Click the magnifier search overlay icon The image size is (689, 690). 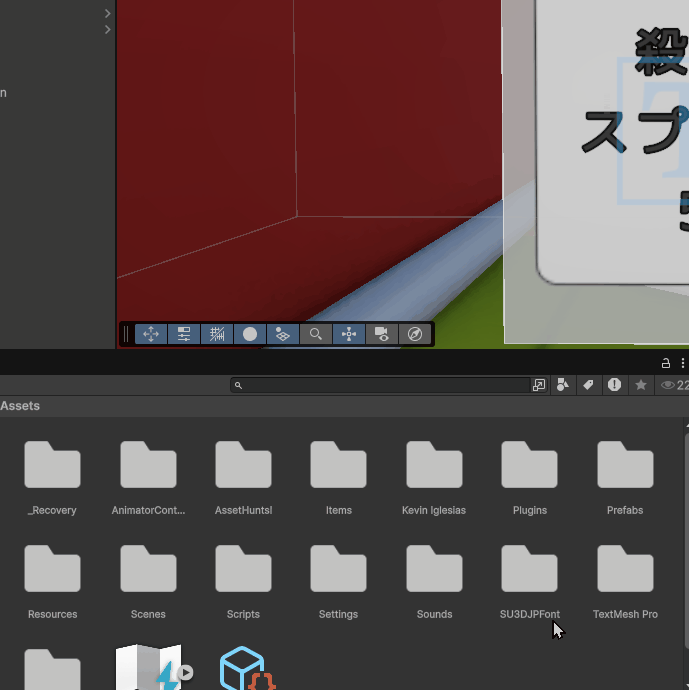point(316,334)
